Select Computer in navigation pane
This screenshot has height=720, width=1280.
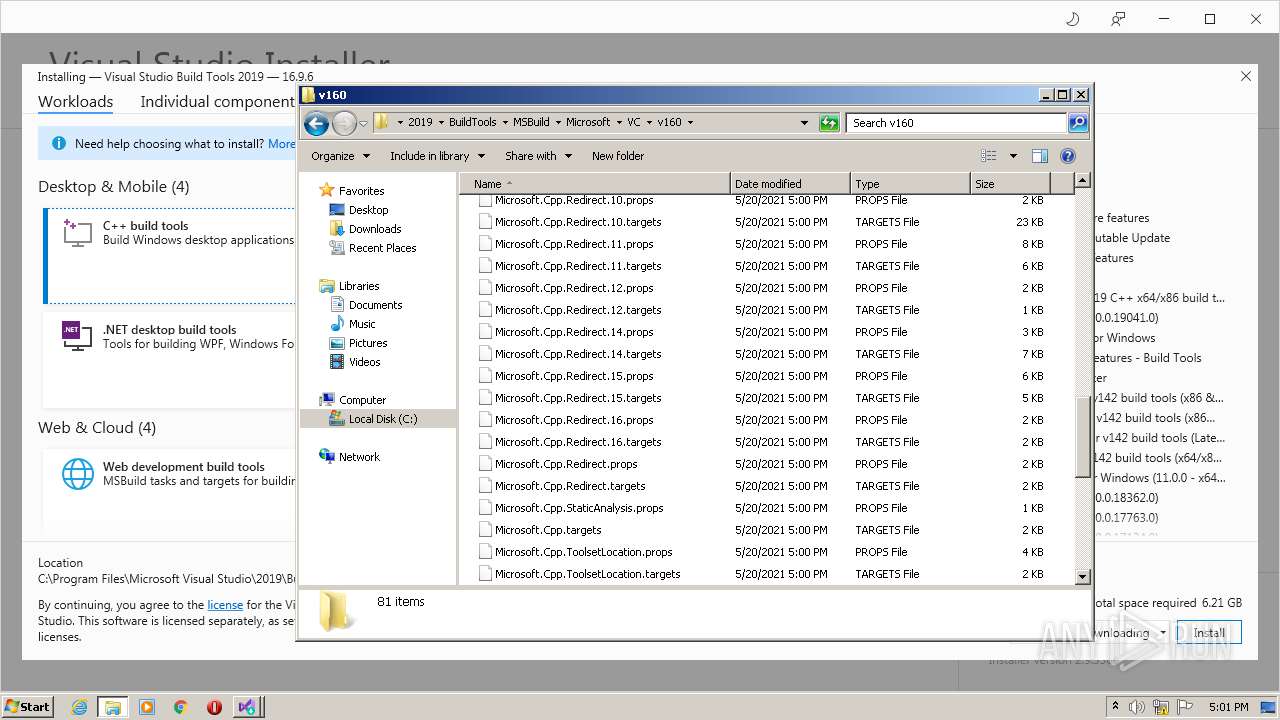[362, 400]
